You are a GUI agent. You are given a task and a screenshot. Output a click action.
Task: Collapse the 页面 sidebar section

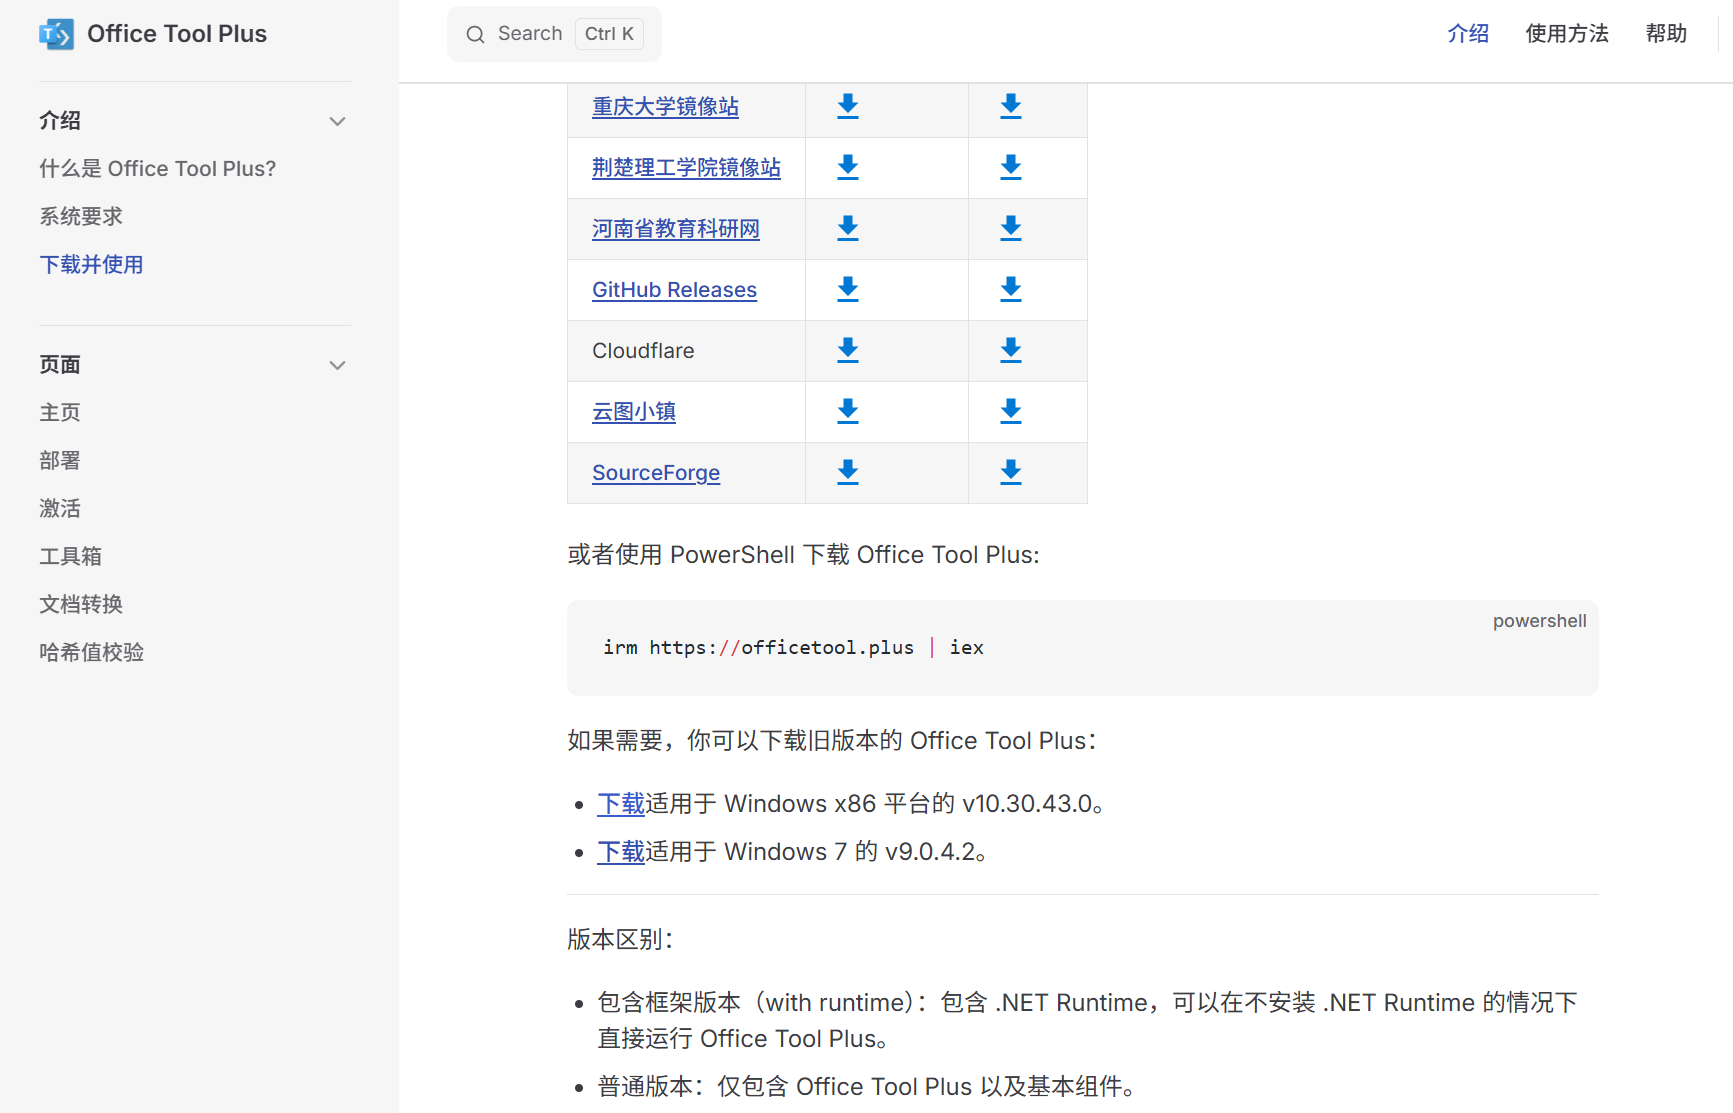(337, 365)
